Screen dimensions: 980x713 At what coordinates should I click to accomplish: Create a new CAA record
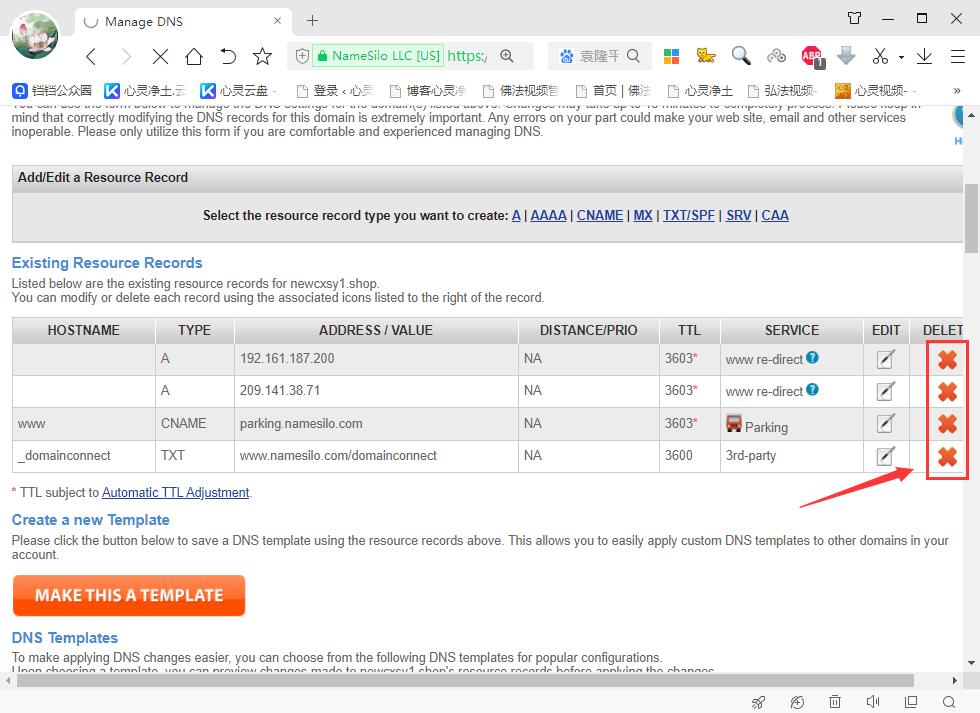pyautogui.click(x=775, y=216)
